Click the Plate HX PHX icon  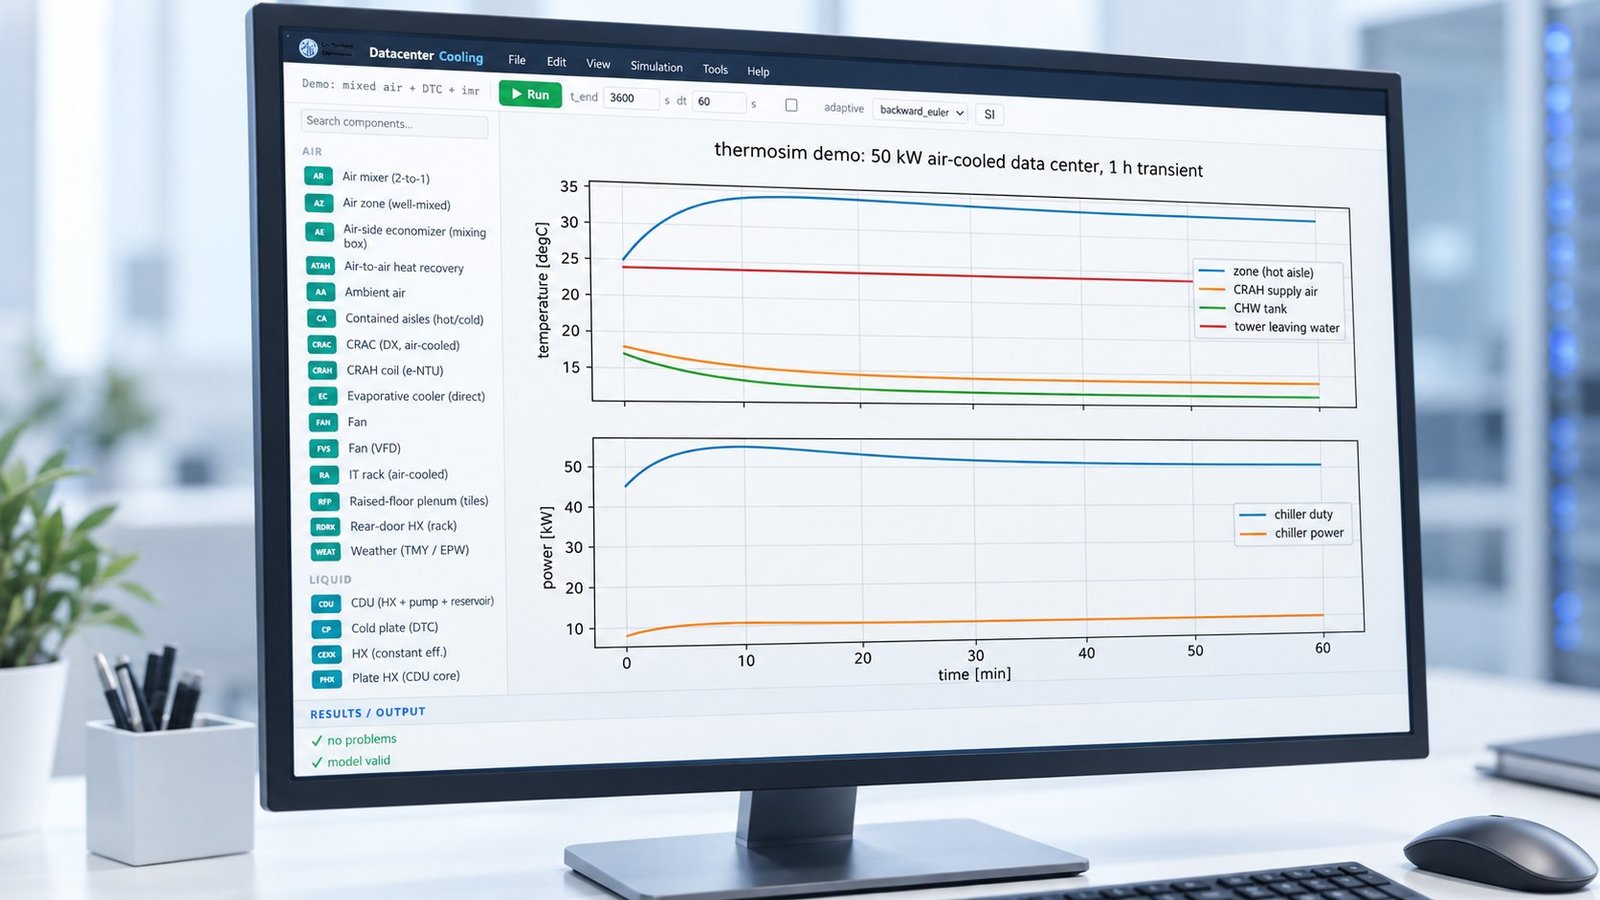327,679
